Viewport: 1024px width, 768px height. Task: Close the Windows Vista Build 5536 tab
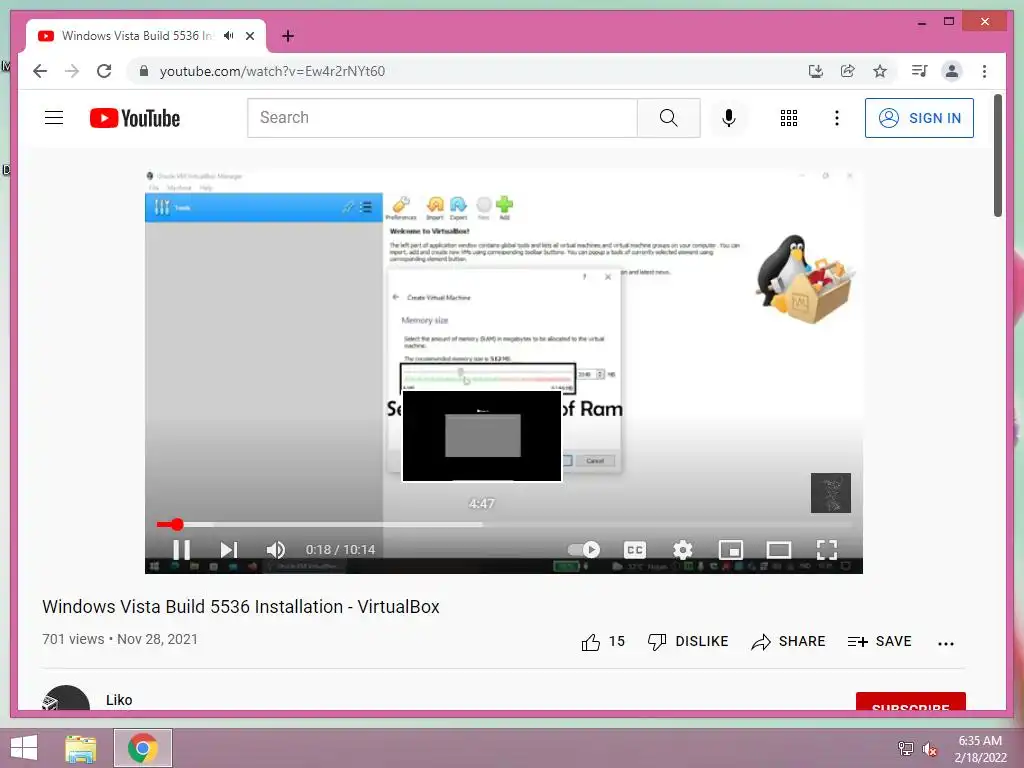(249, 36)
